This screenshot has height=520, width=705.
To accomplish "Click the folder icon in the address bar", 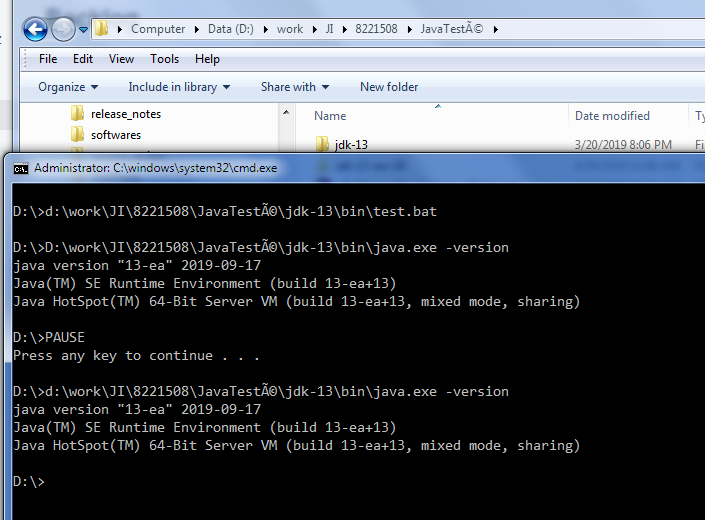I will click(x=103, y=28).
